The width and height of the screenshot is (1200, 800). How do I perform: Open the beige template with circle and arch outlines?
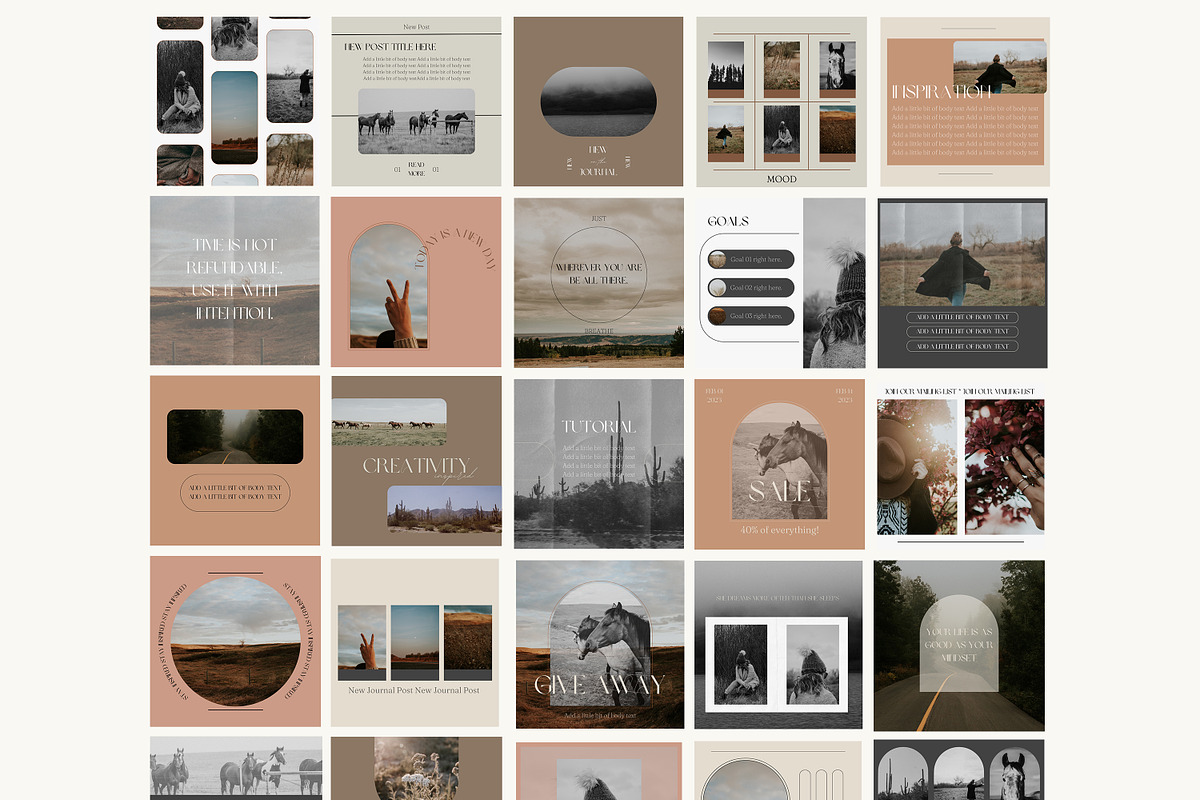tap(779, 771)
